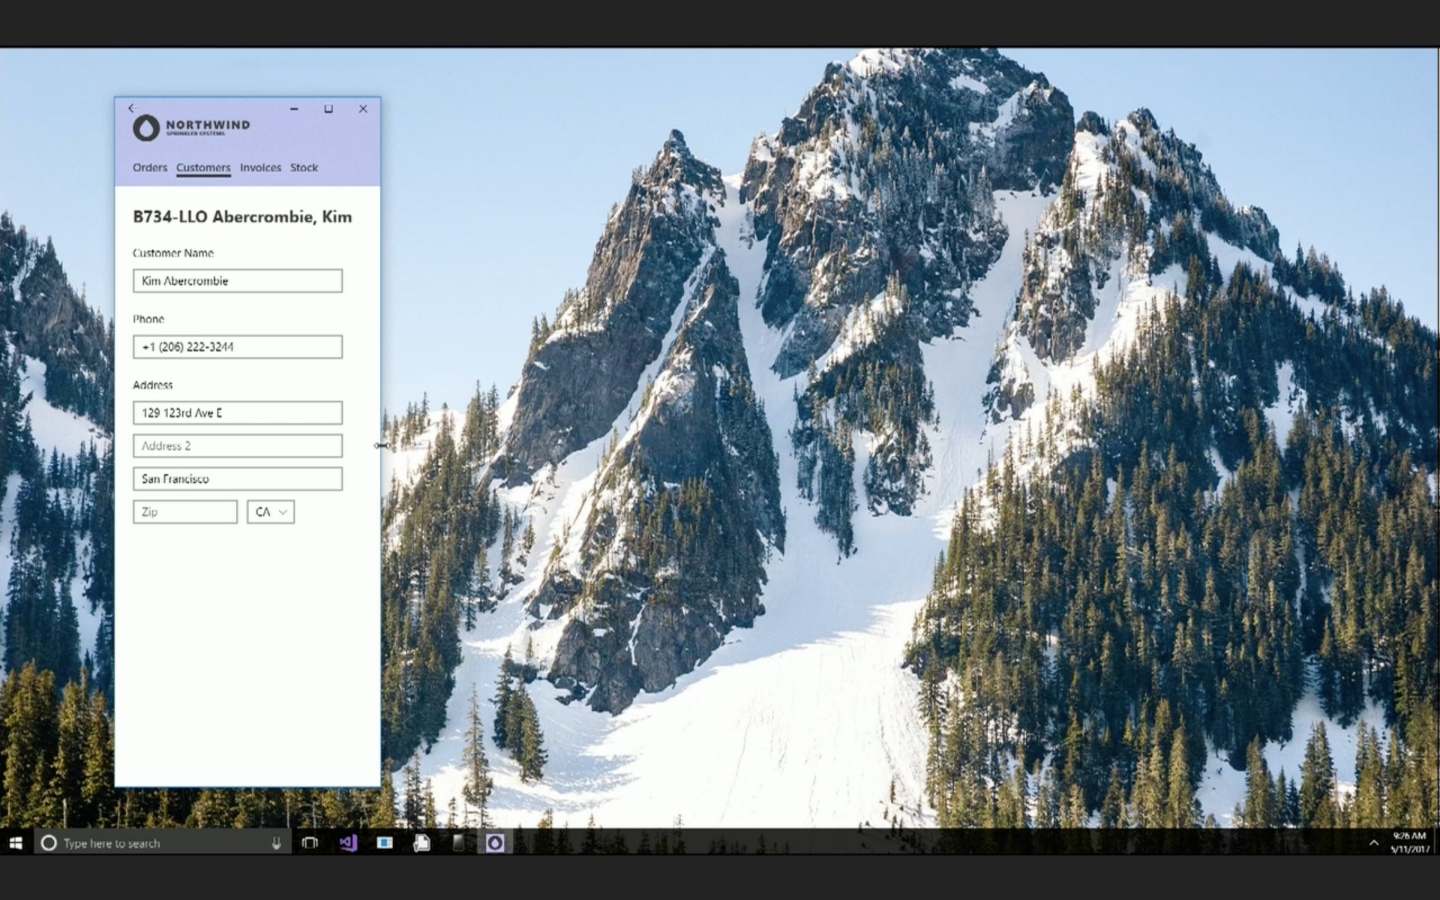The image size is (1440, 900).
Task: Select the Northwind app taskbar icon
Action: pos(495,843)
